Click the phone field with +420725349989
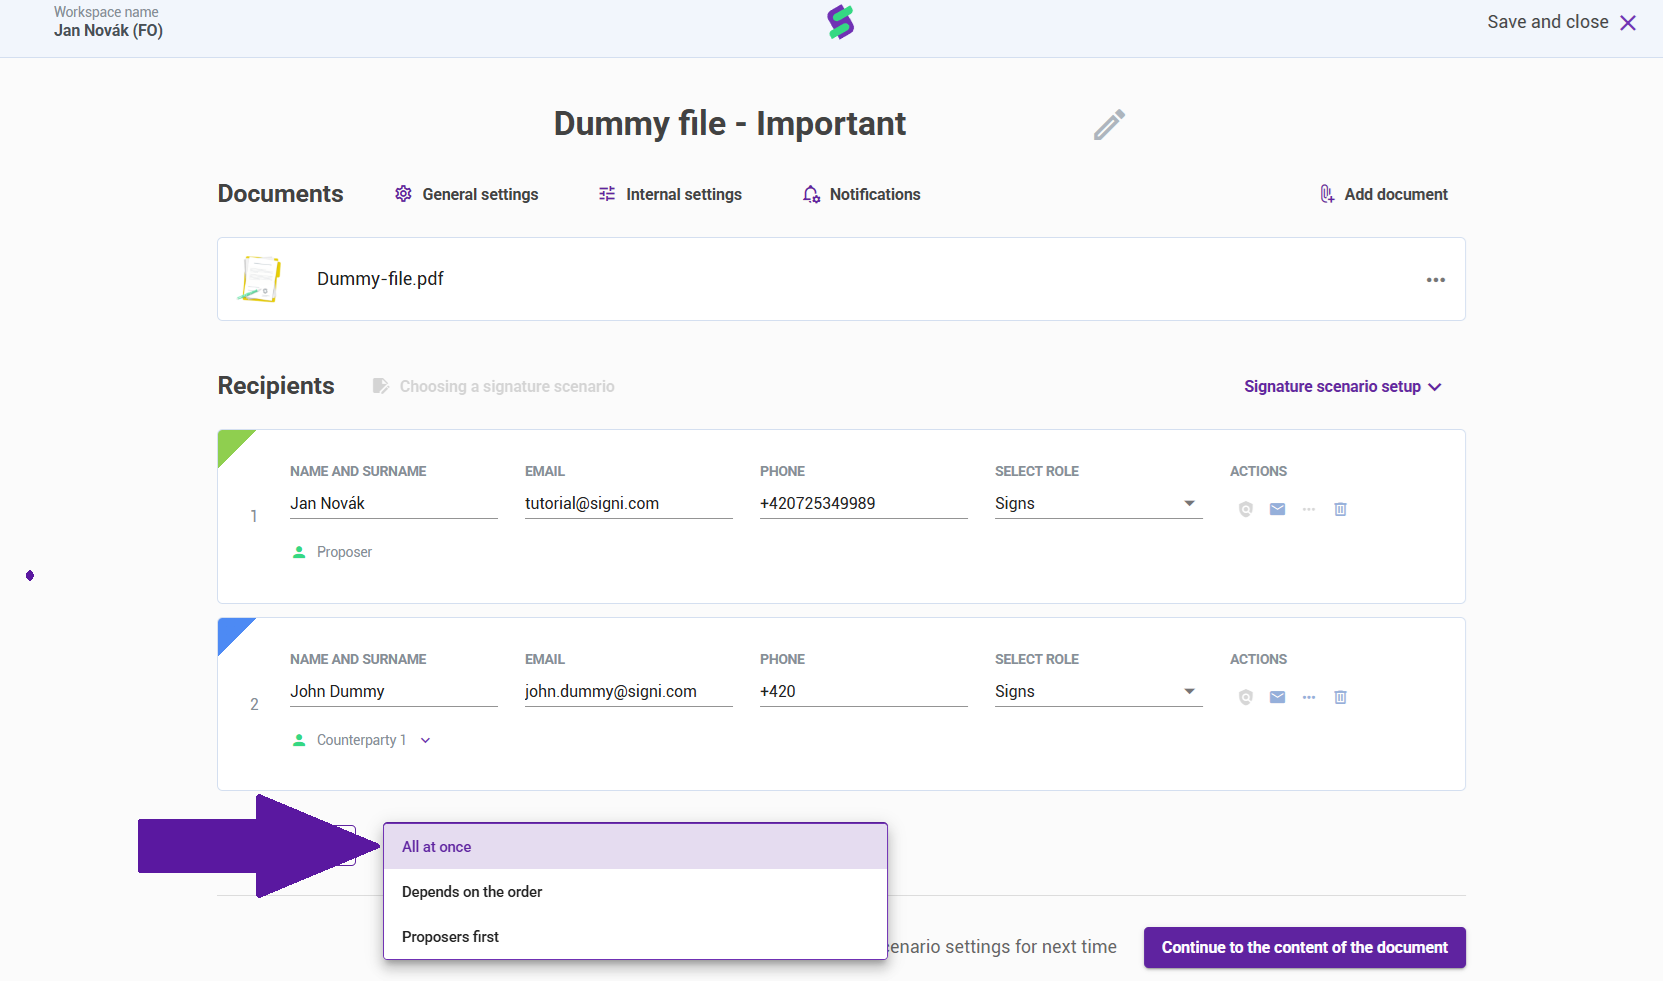The image size is (1663, 981). tap(864, 503)
